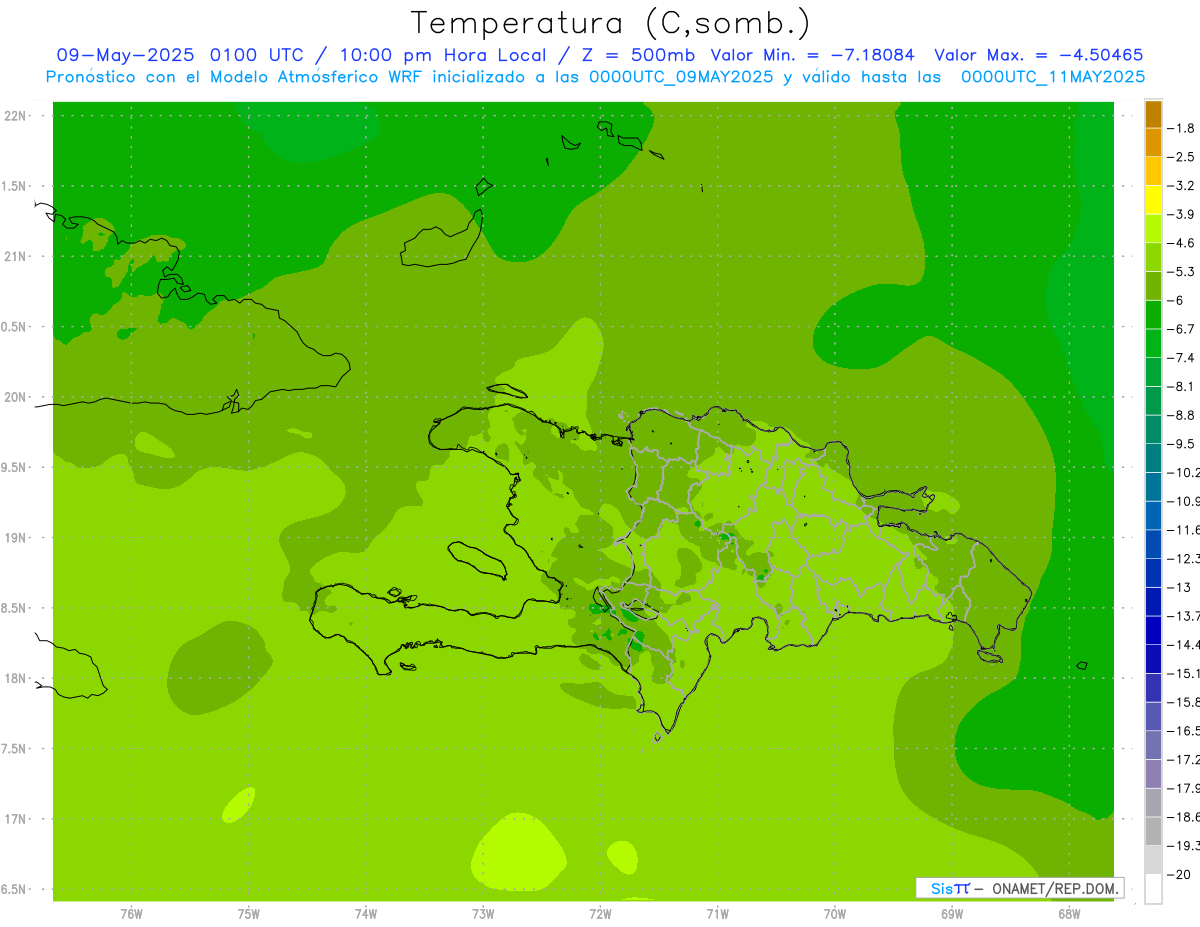This screenshot has width=1200, height=927.
Task: Click the '-4.6' colorbar value
Action: (1182, 243)
